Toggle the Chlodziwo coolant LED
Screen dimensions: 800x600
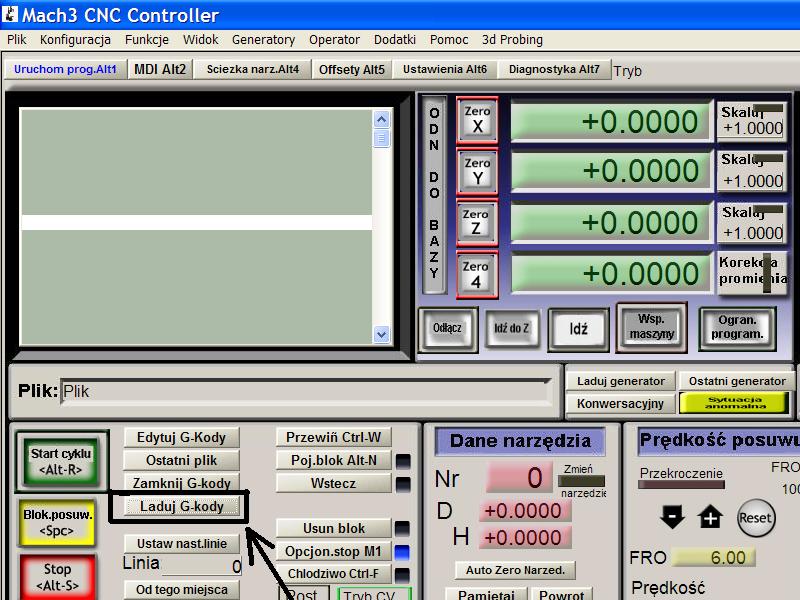click(x=403, y=574)
